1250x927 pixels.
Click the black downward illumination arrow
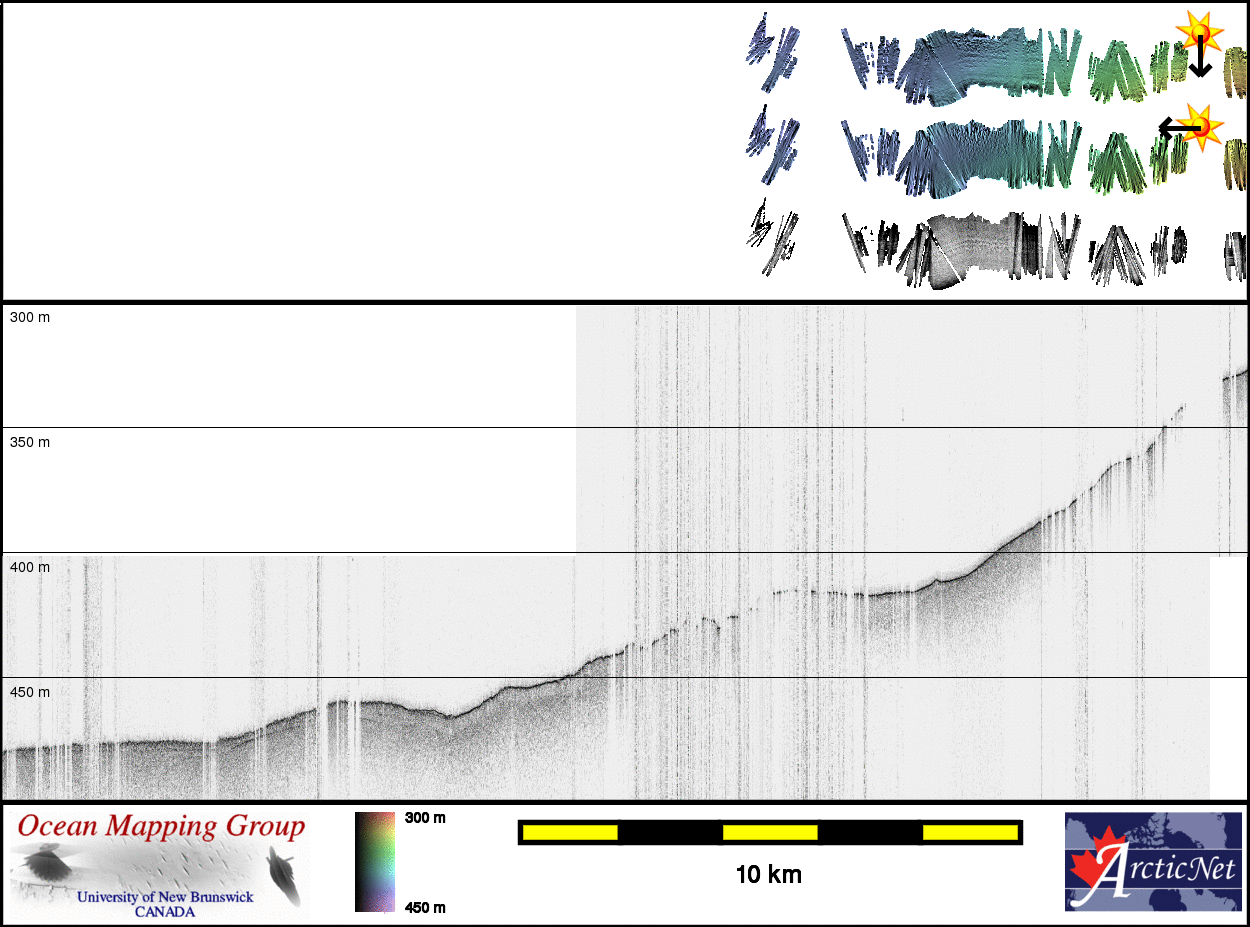click(1200, 62)
